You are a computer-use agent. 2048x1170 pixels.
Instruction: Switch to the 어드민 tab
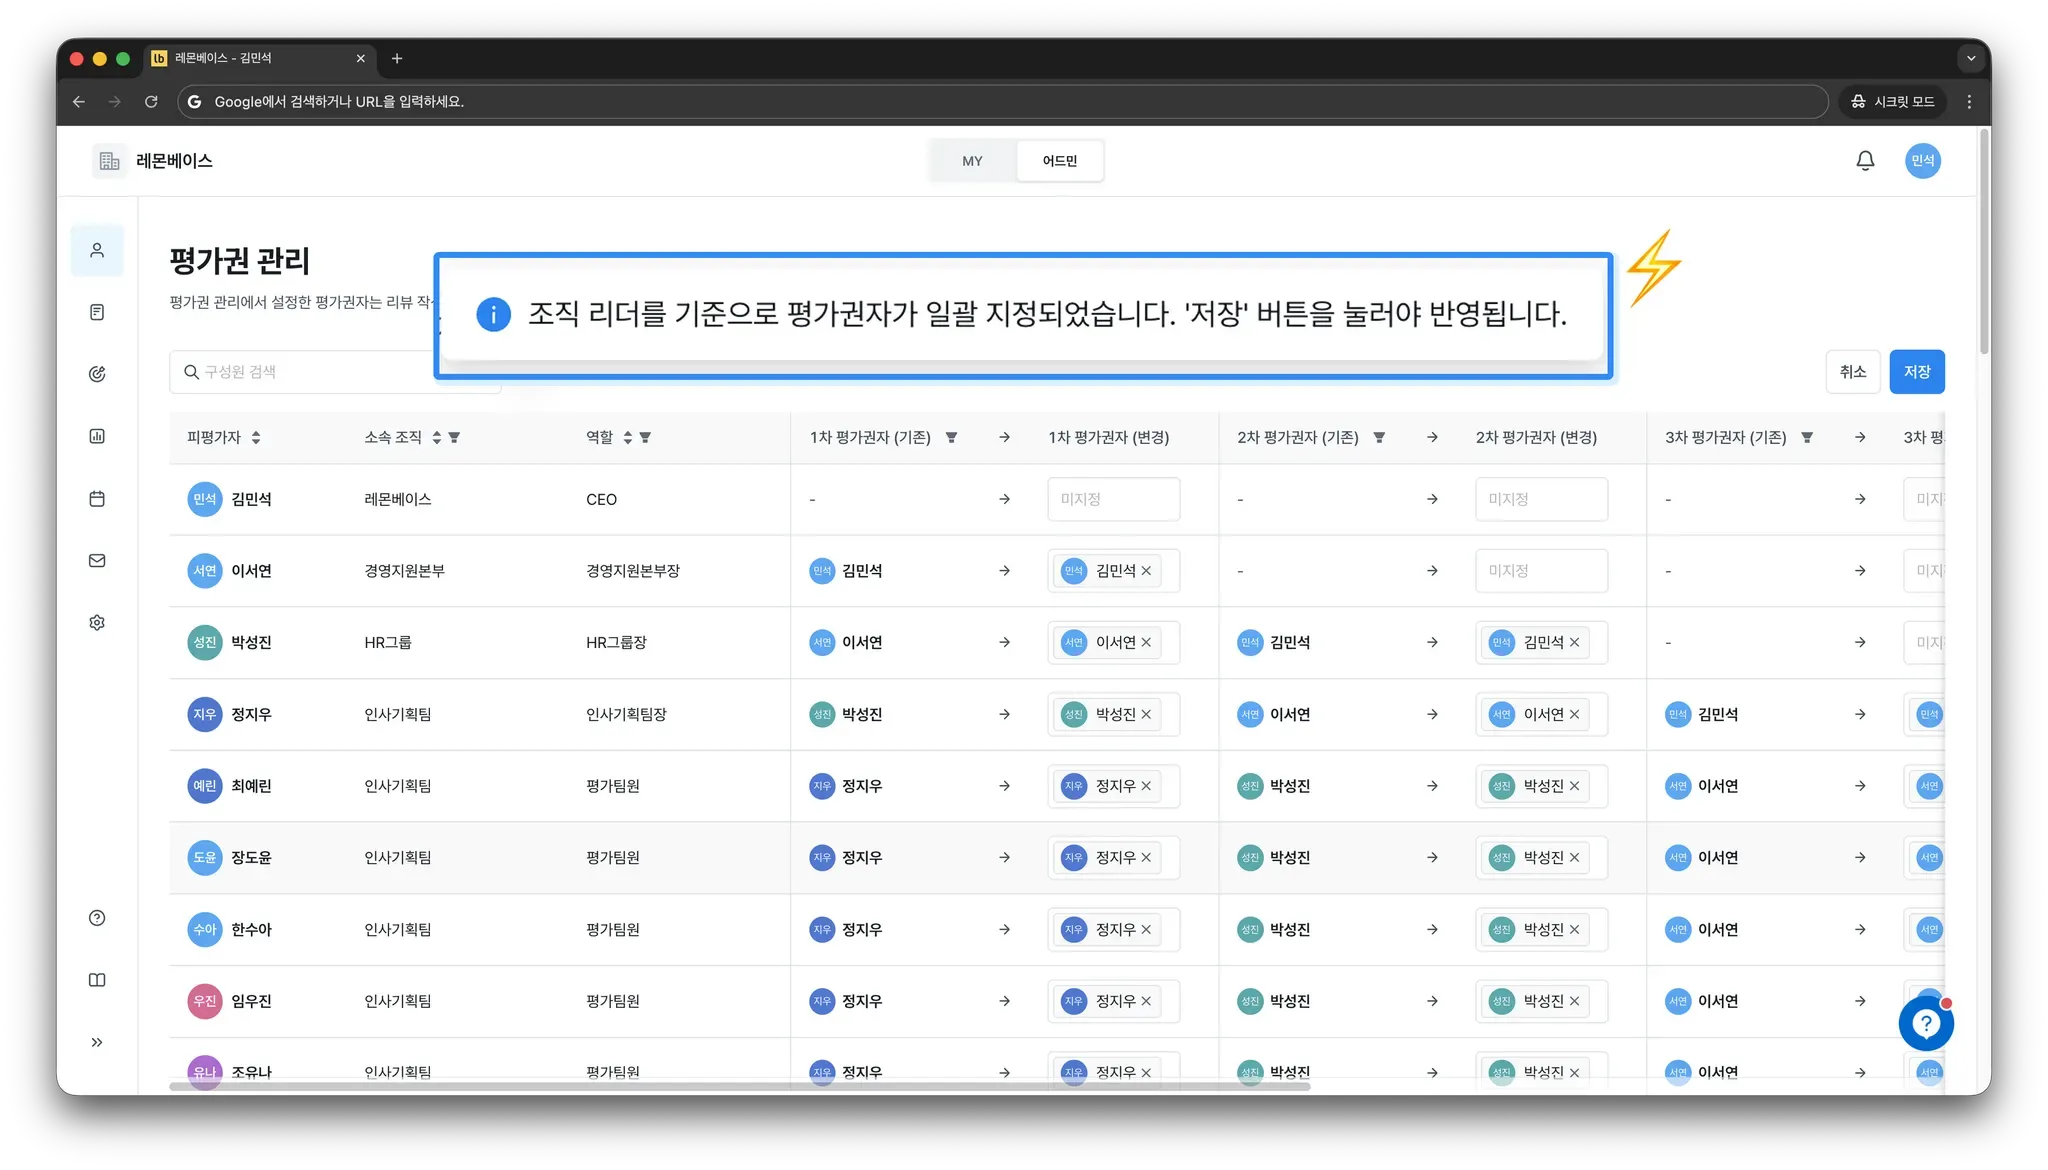pos(1060,161)
